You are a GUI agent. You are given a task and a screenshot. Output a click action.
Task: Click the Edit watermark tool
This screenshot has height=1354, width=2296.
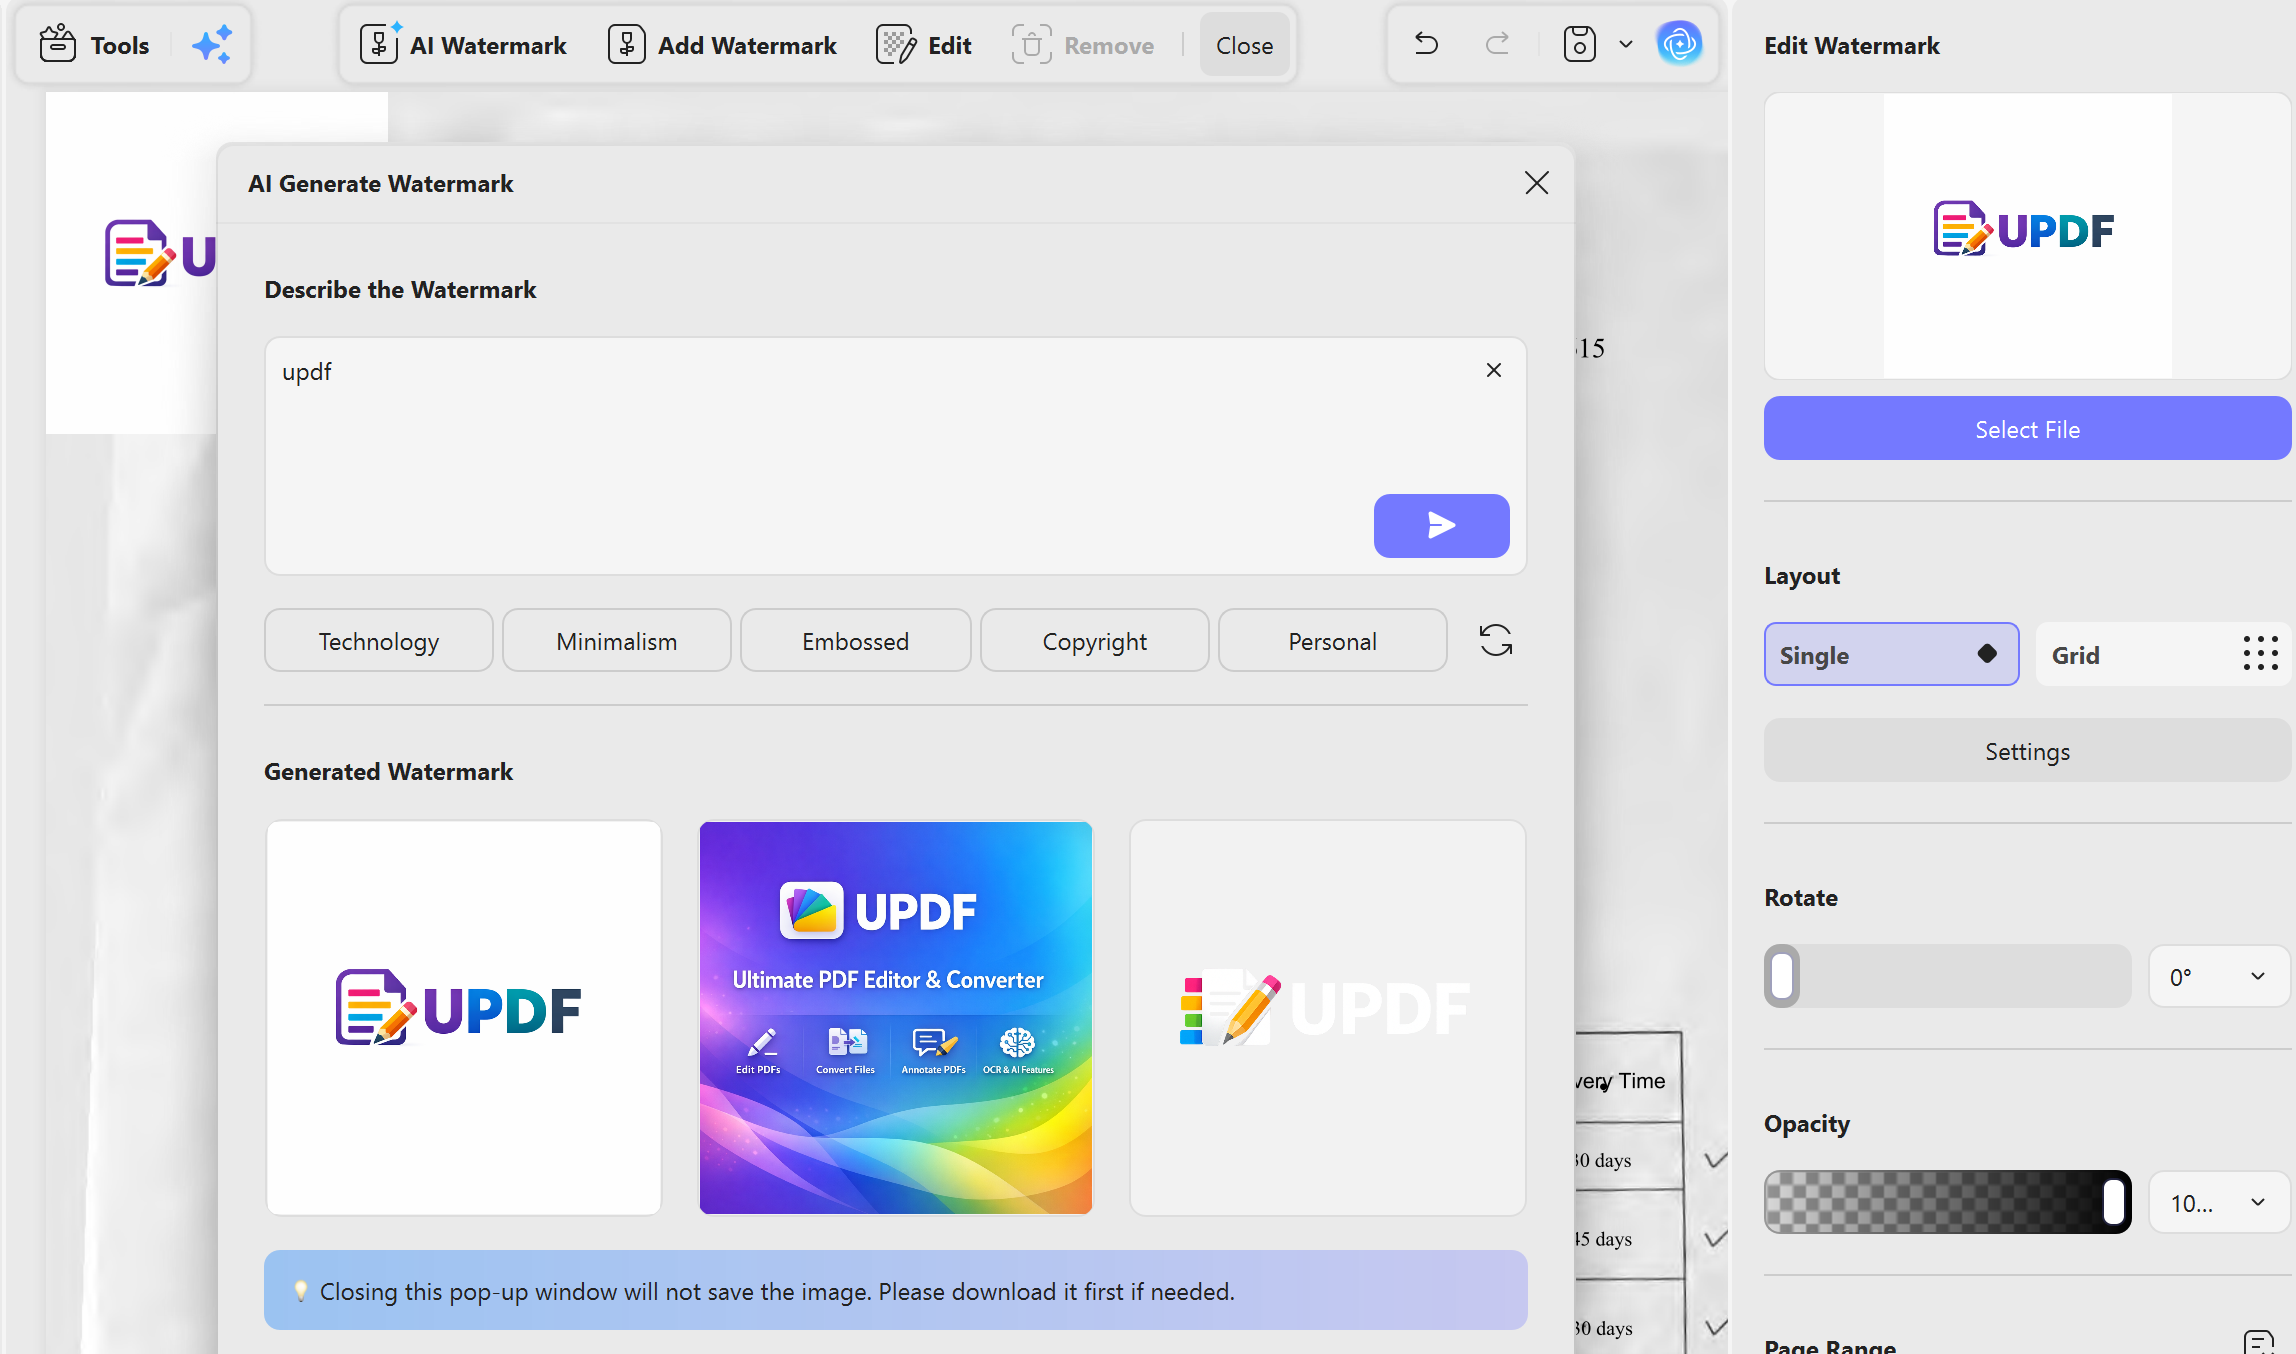coord(924,45)
